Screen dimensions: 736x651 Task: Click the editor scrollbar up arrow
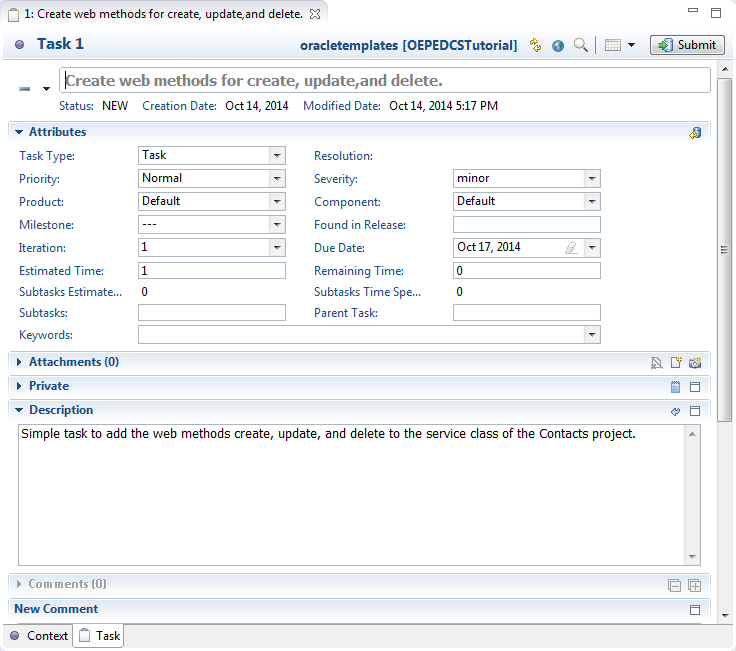point(725,69)
